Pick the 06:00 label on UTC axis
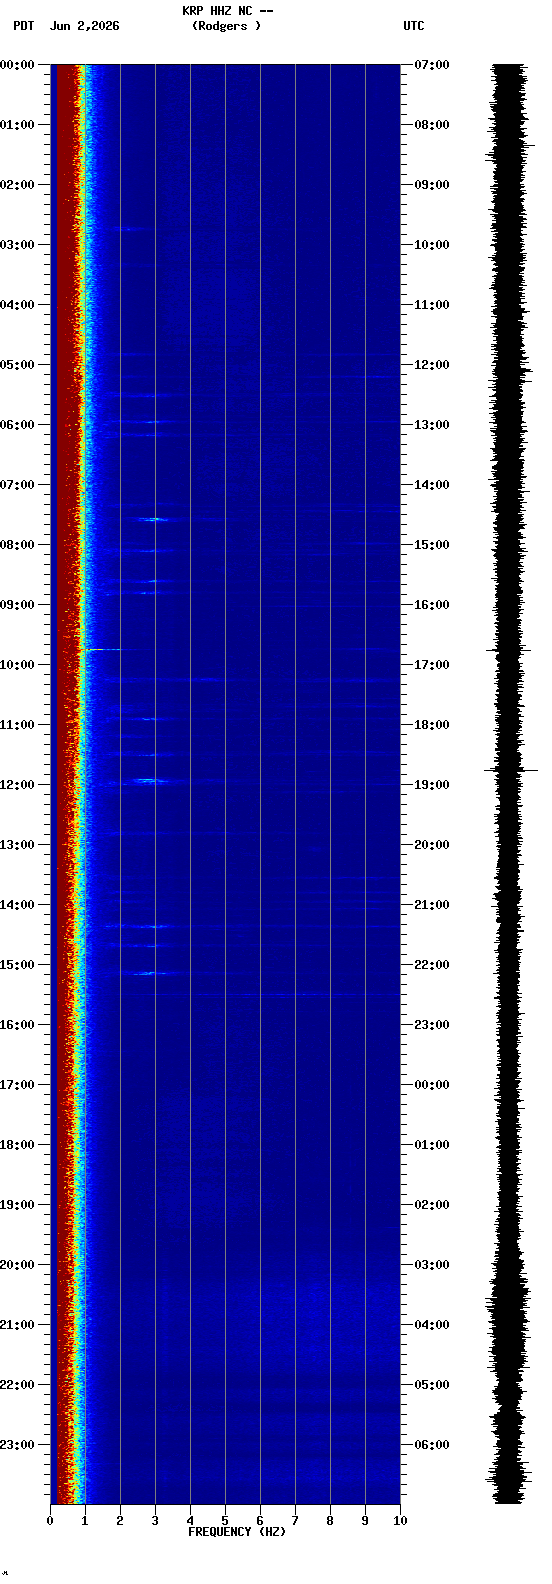Screen dimensions: 552x1584 [x=432, y=1445]
